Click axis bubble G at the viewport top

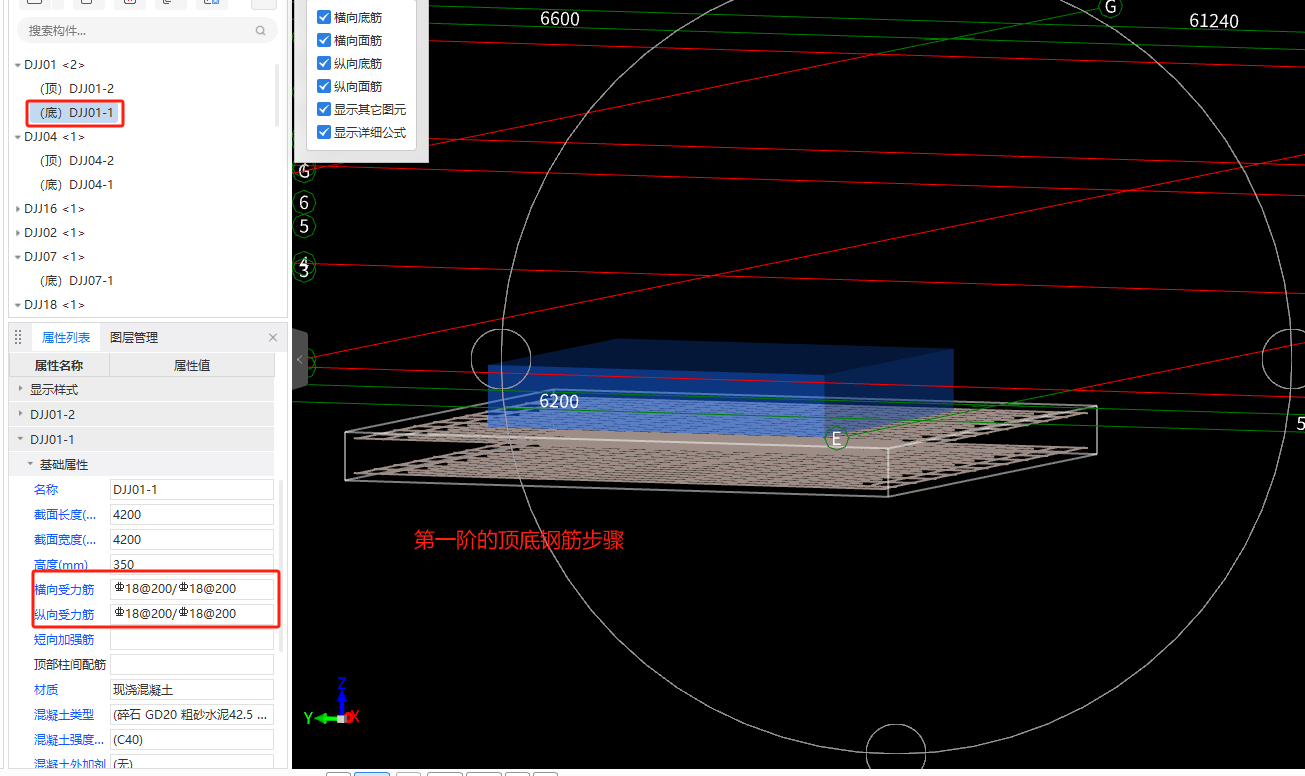[1110, 7]
